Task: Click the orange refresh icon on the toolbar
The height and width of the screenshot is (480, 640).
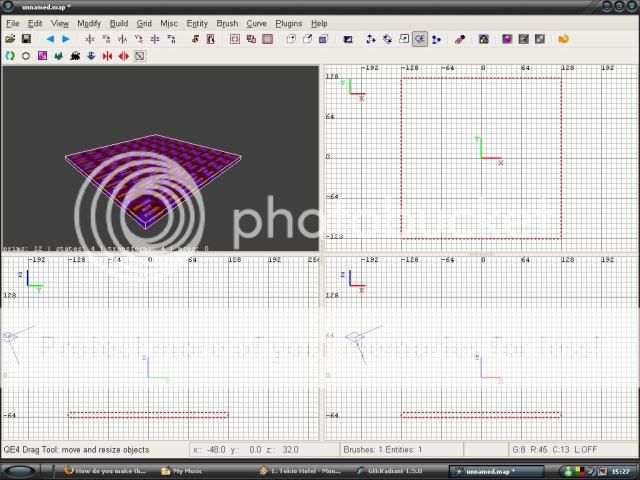Action: pos(564,39)
